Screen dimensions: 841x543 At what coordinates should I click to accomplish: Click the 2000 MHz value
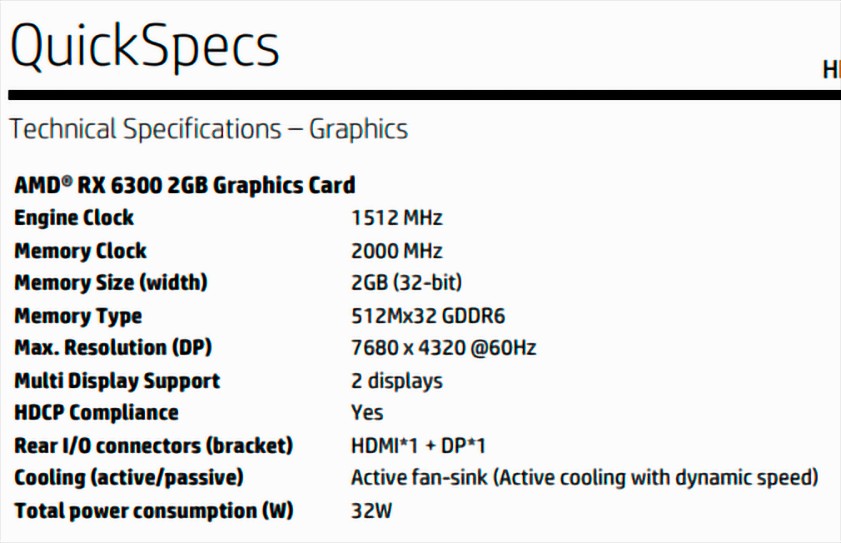396,251
